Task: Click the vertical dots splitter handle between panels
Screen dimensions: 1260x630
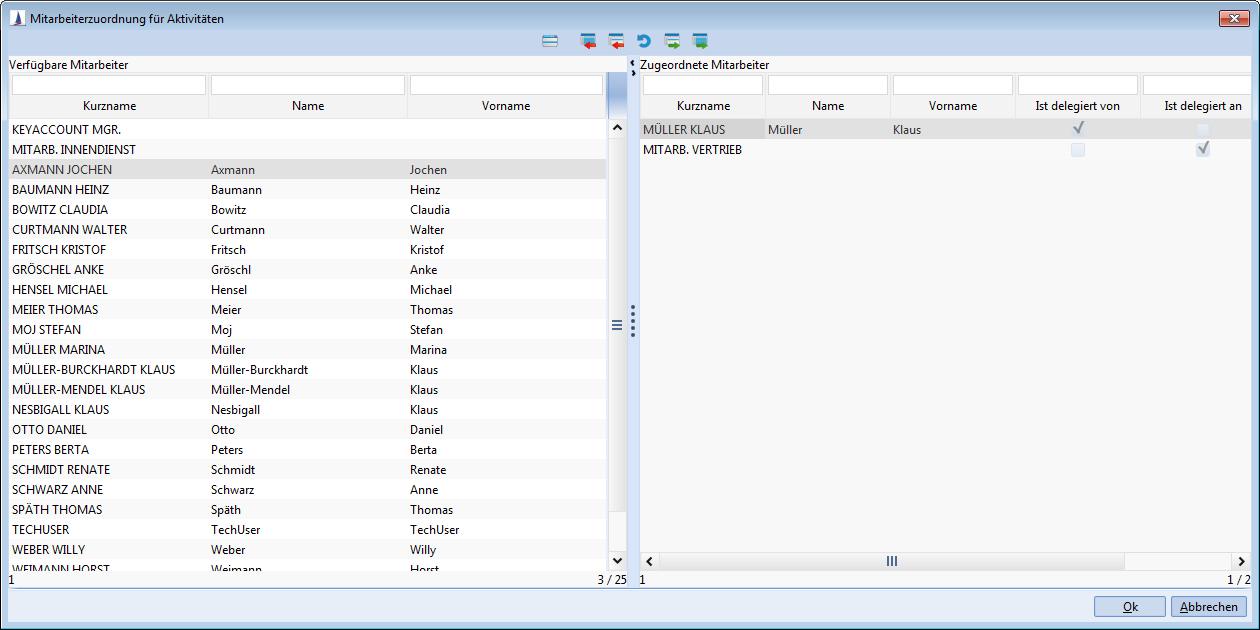Action: (633, 322)
